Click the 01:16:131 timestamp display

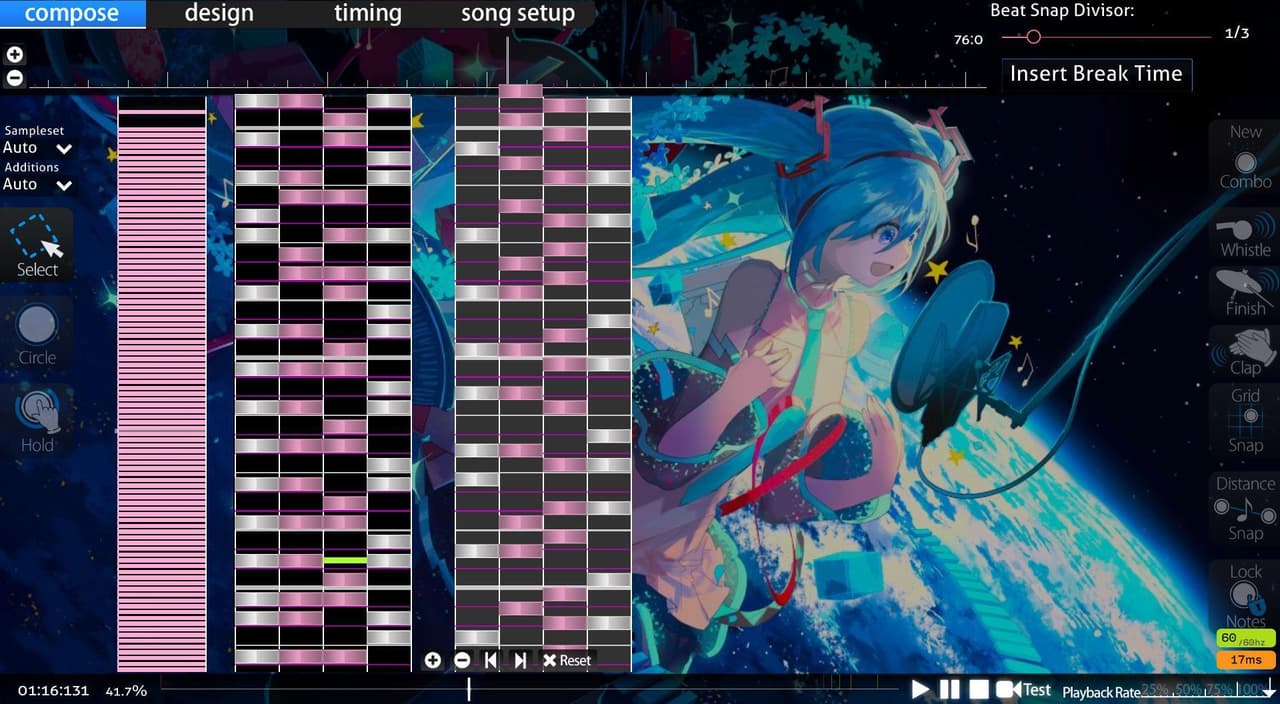53,691
